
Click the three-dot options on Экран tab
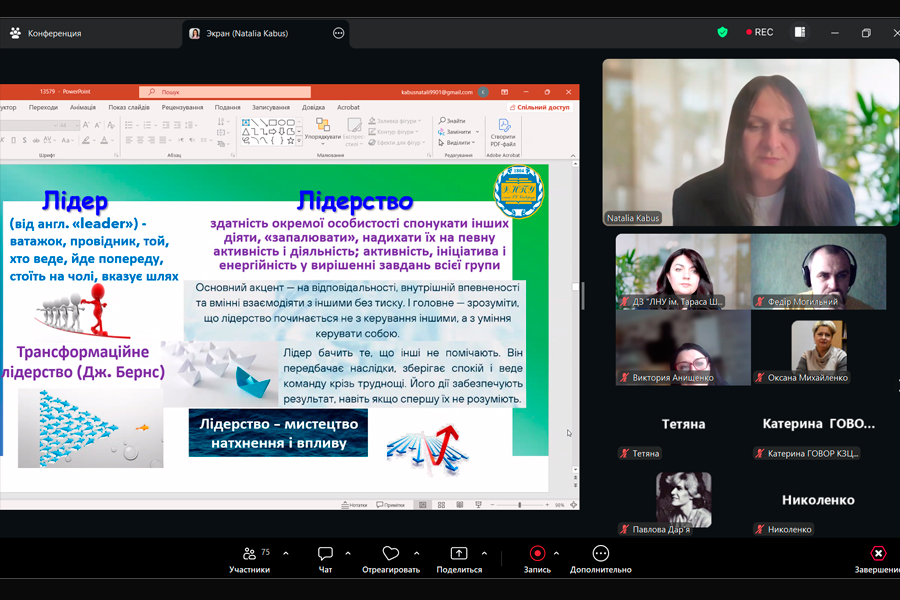(339, 33)
